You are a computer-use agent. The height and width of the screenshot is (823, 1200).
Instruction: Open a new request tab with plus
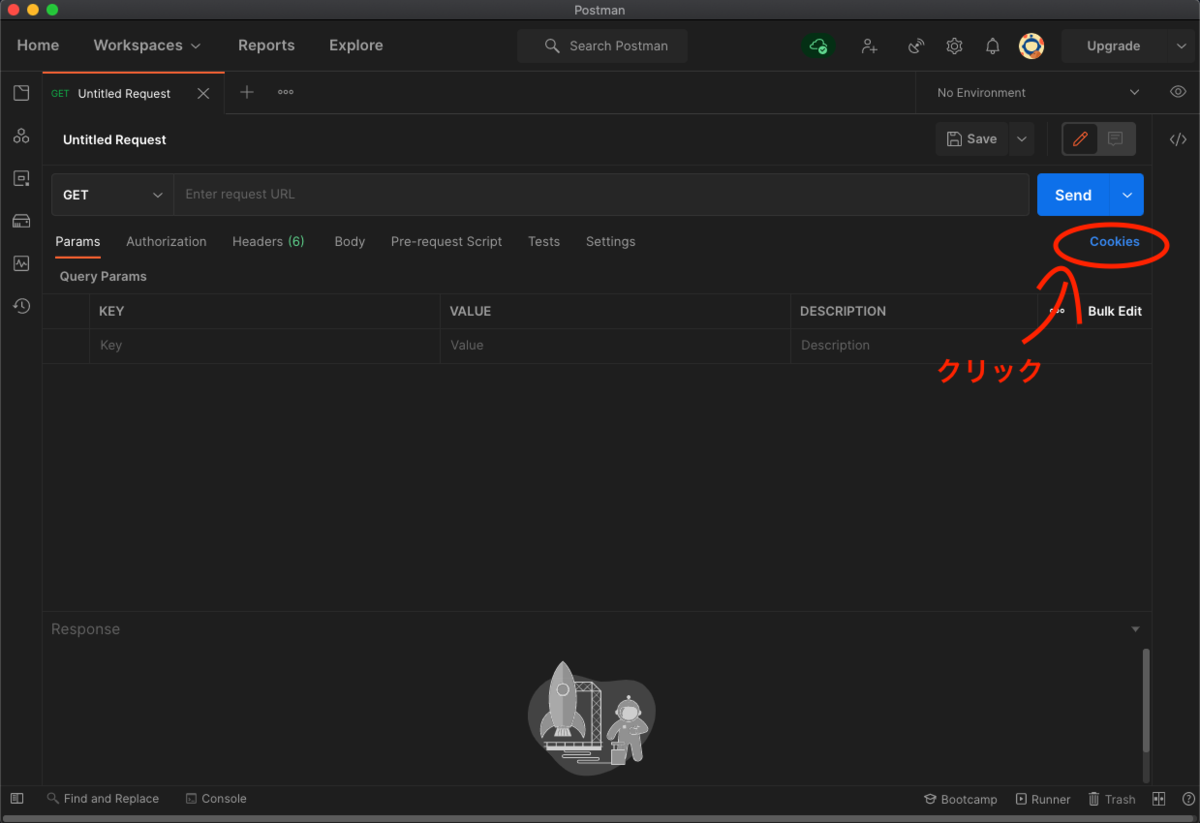[247, 92]
